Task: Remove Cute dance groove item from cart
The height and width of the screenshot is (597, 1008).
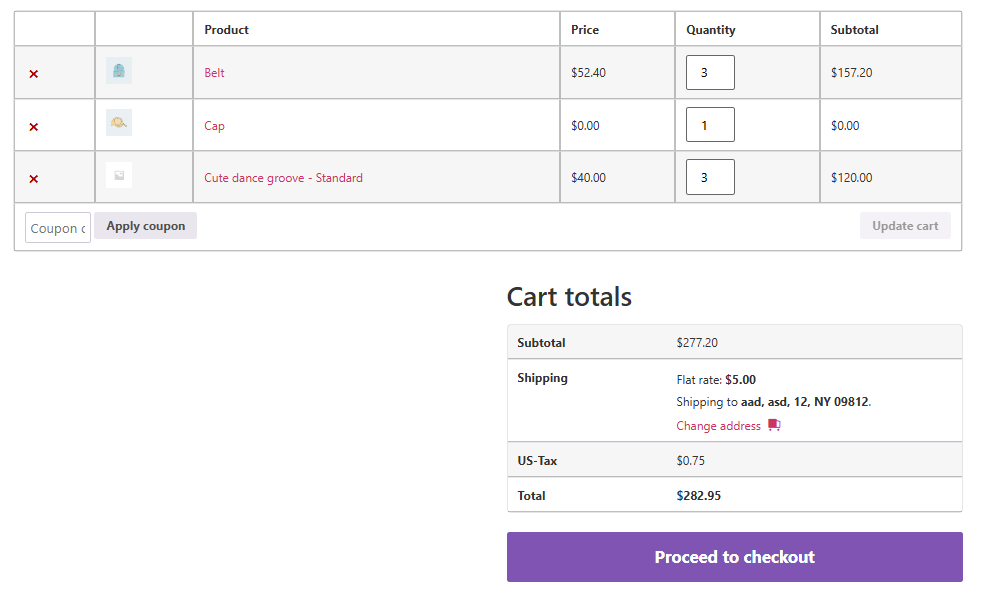Action: coord(34,179)
